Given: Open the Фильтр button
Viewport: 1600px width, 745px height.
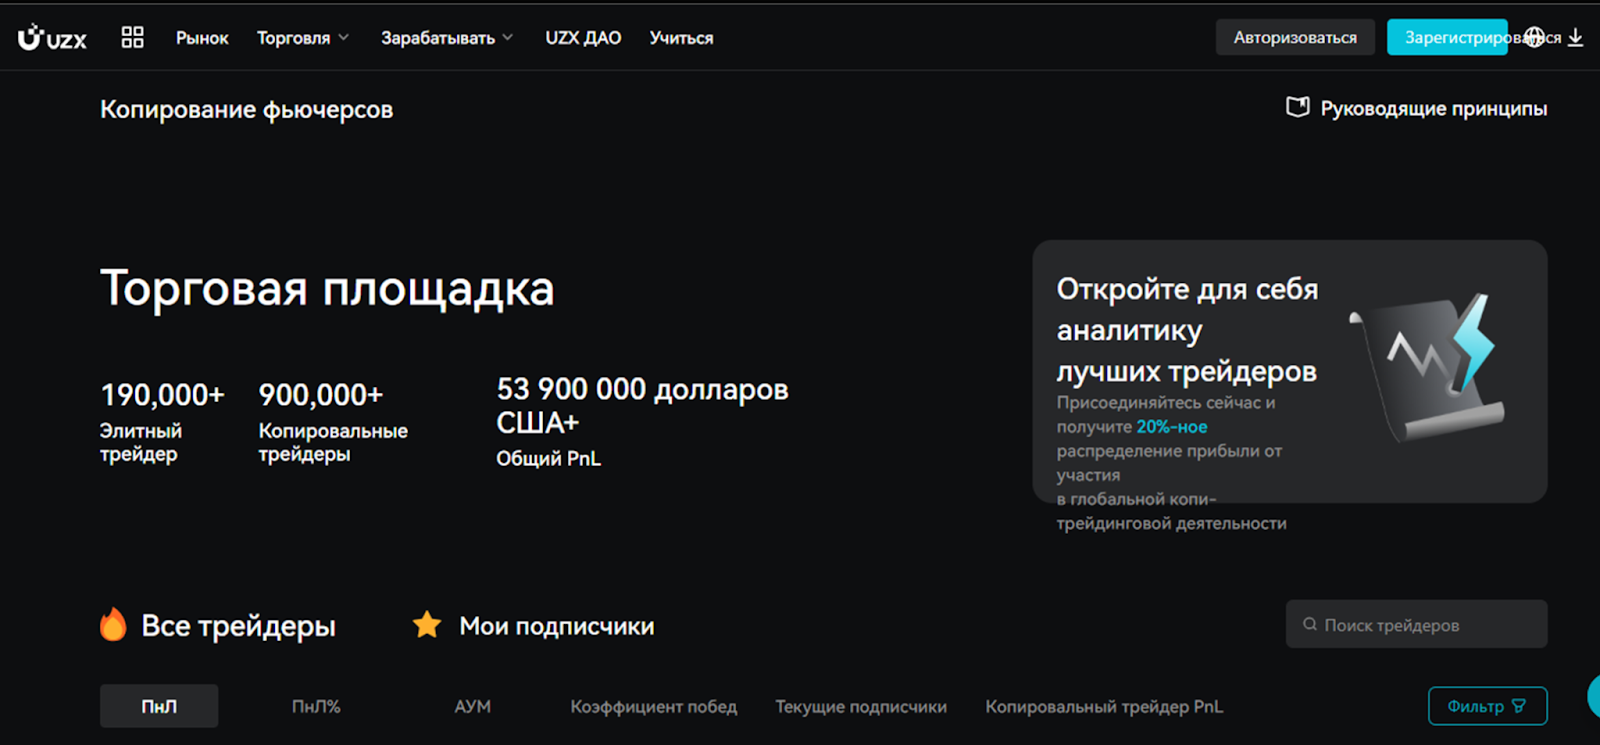Looking at the screenshot, I should point(1487,706).
